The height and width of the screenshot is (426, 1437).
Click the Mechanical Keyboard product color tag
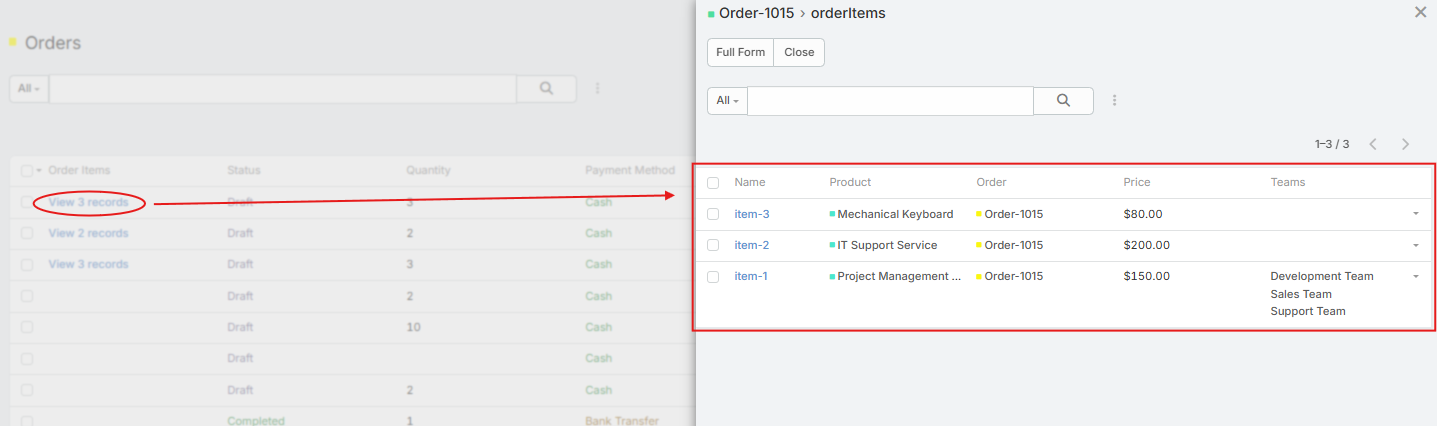(x=832, y=214)
